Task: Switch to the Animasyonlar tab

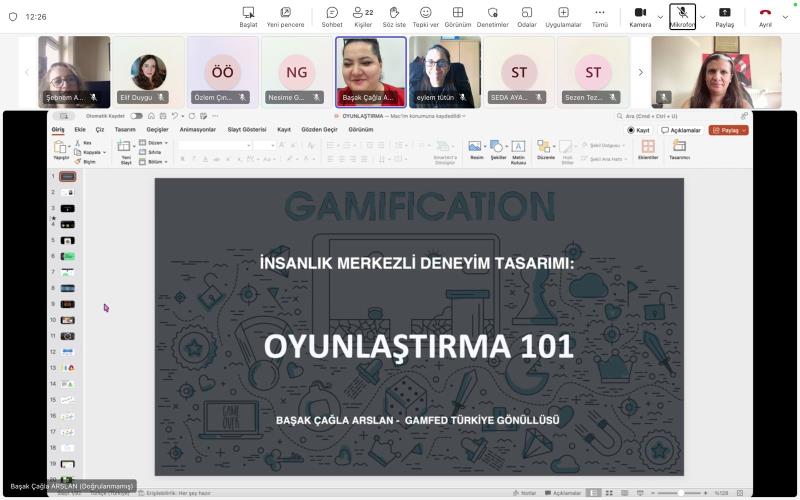Action: pos(197,129)
